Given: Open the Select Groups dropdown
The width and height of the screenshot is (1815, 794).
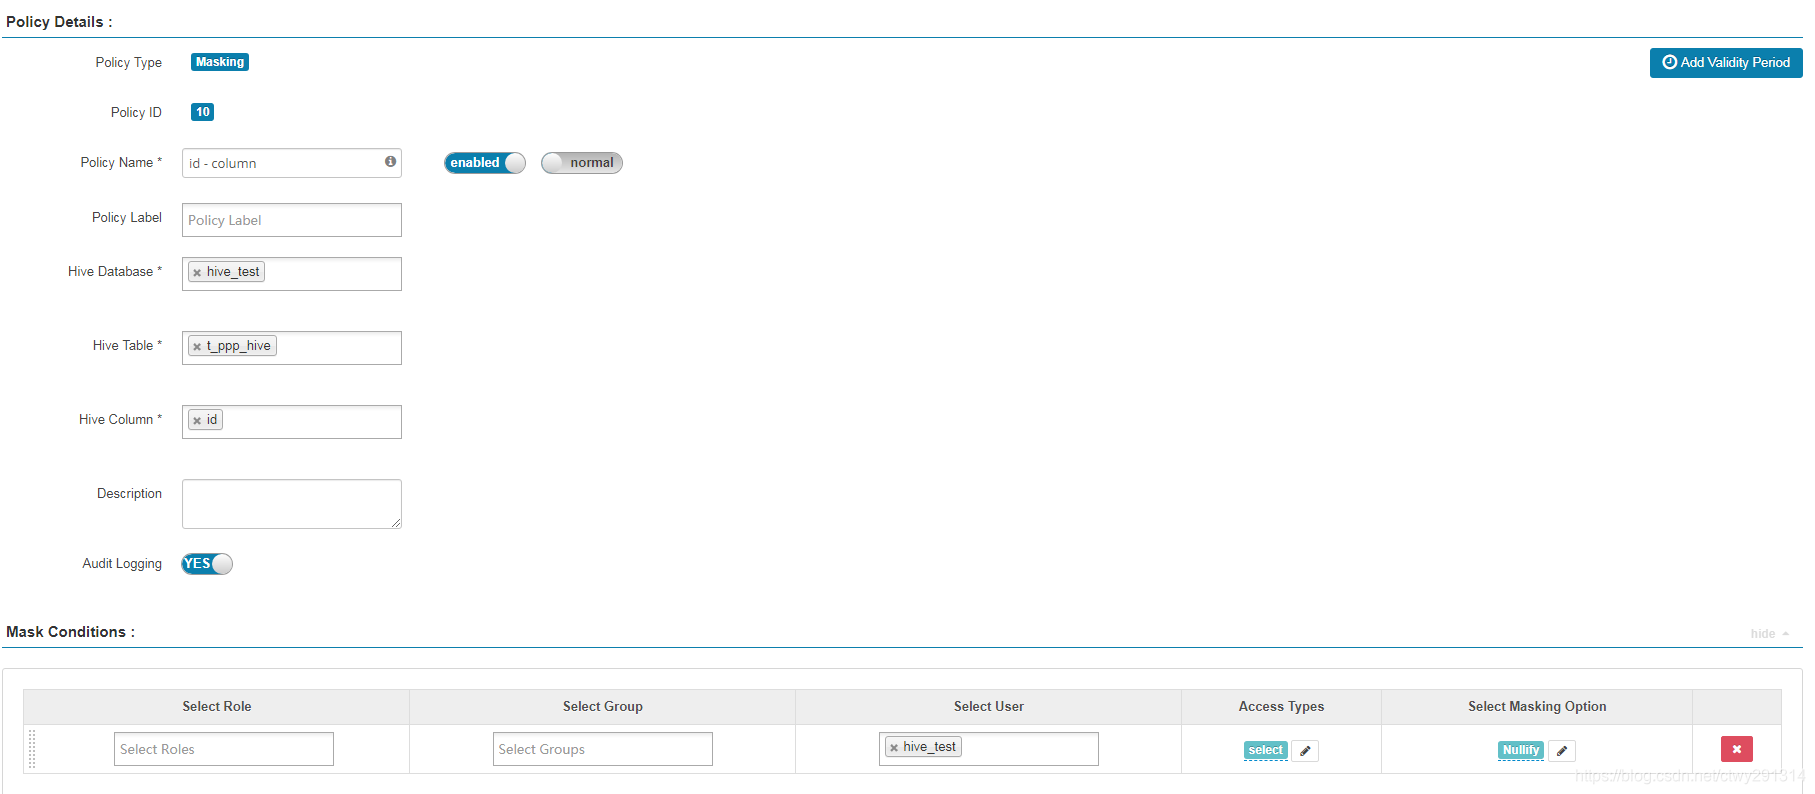Looking at the screenshot, I should pyautogui.click(x=603, y=749).
